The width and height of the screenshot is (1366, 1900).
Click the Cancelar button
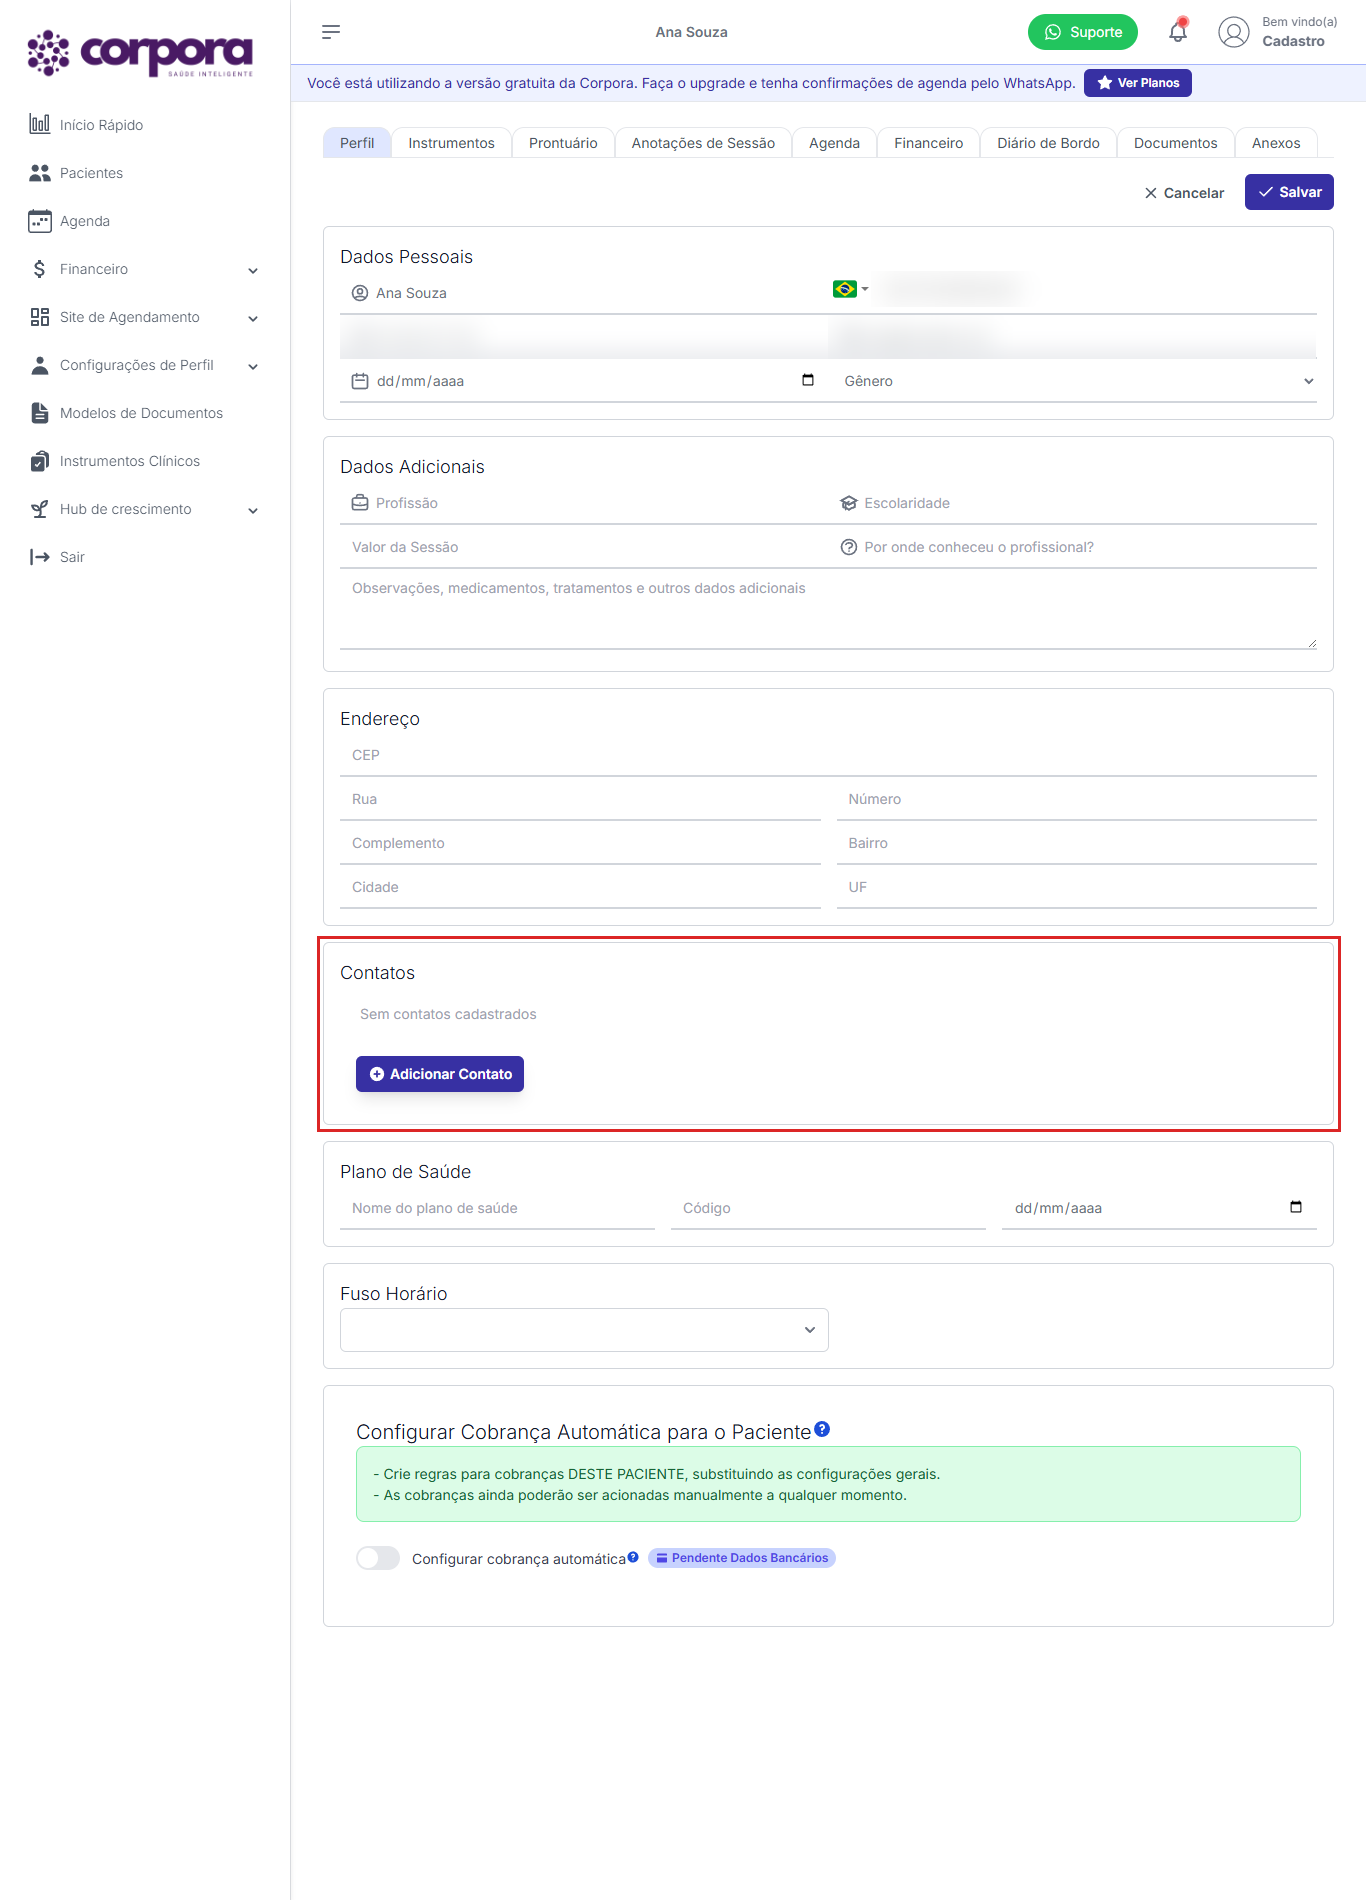pyautogui.click(x=1184, y=193)
